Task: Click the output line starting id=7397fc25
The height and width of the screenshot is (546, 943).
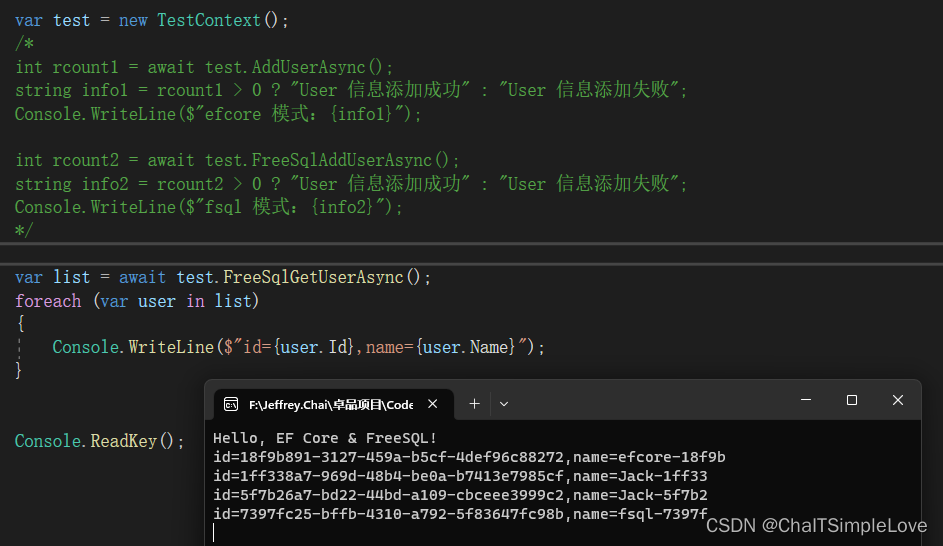Action: [x=460, y=514]
